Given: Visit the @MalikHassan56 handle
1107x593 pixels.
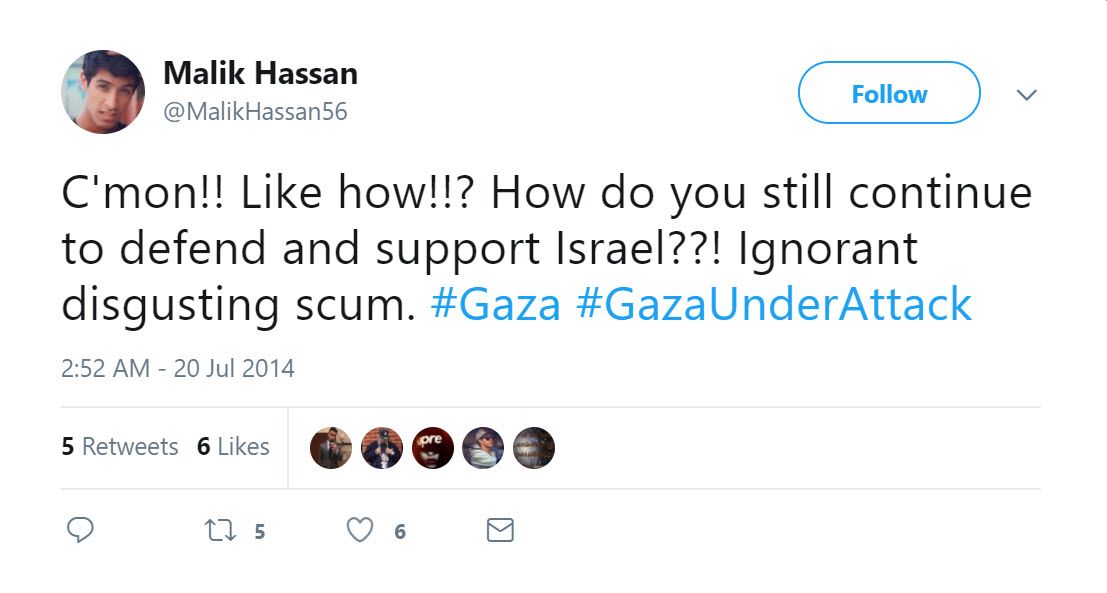Looking at the screenshot, I should (255, 112).
